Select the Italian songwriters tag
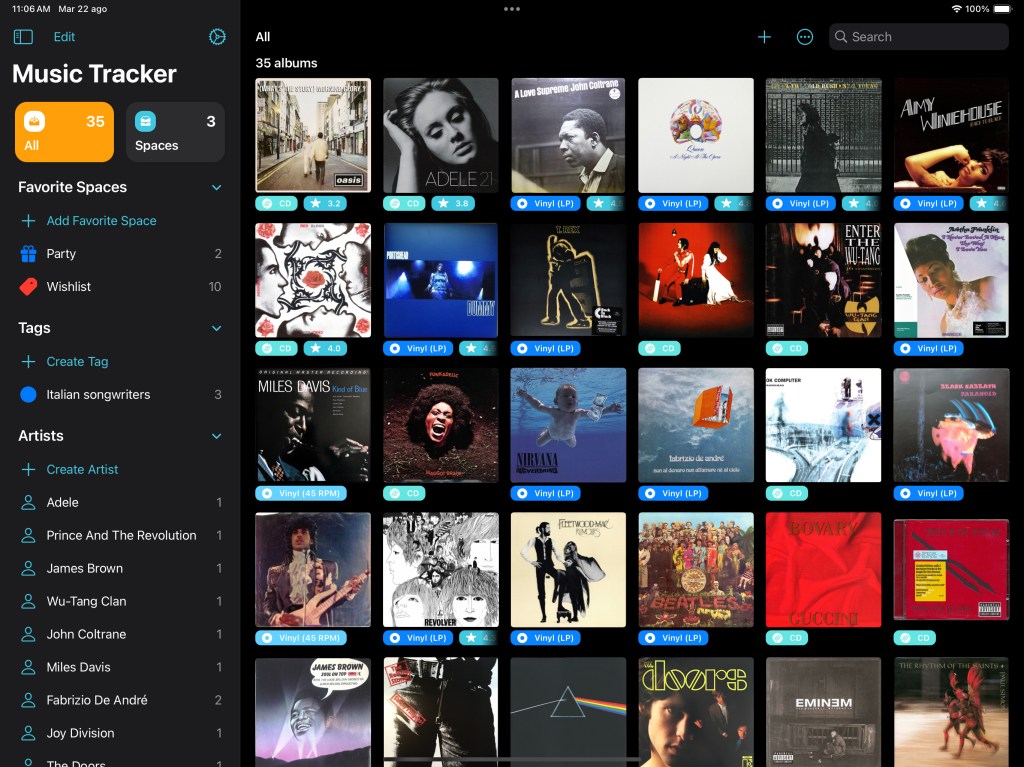The height and width of the screenshot is (767, 1024). coord(120,395)
